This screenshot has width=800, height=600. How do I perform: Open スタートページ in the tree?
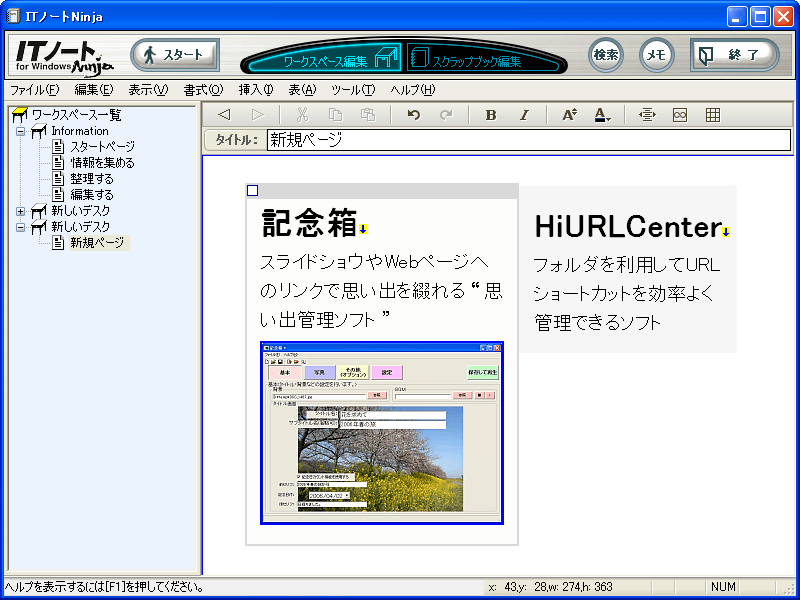pos(103,147)
